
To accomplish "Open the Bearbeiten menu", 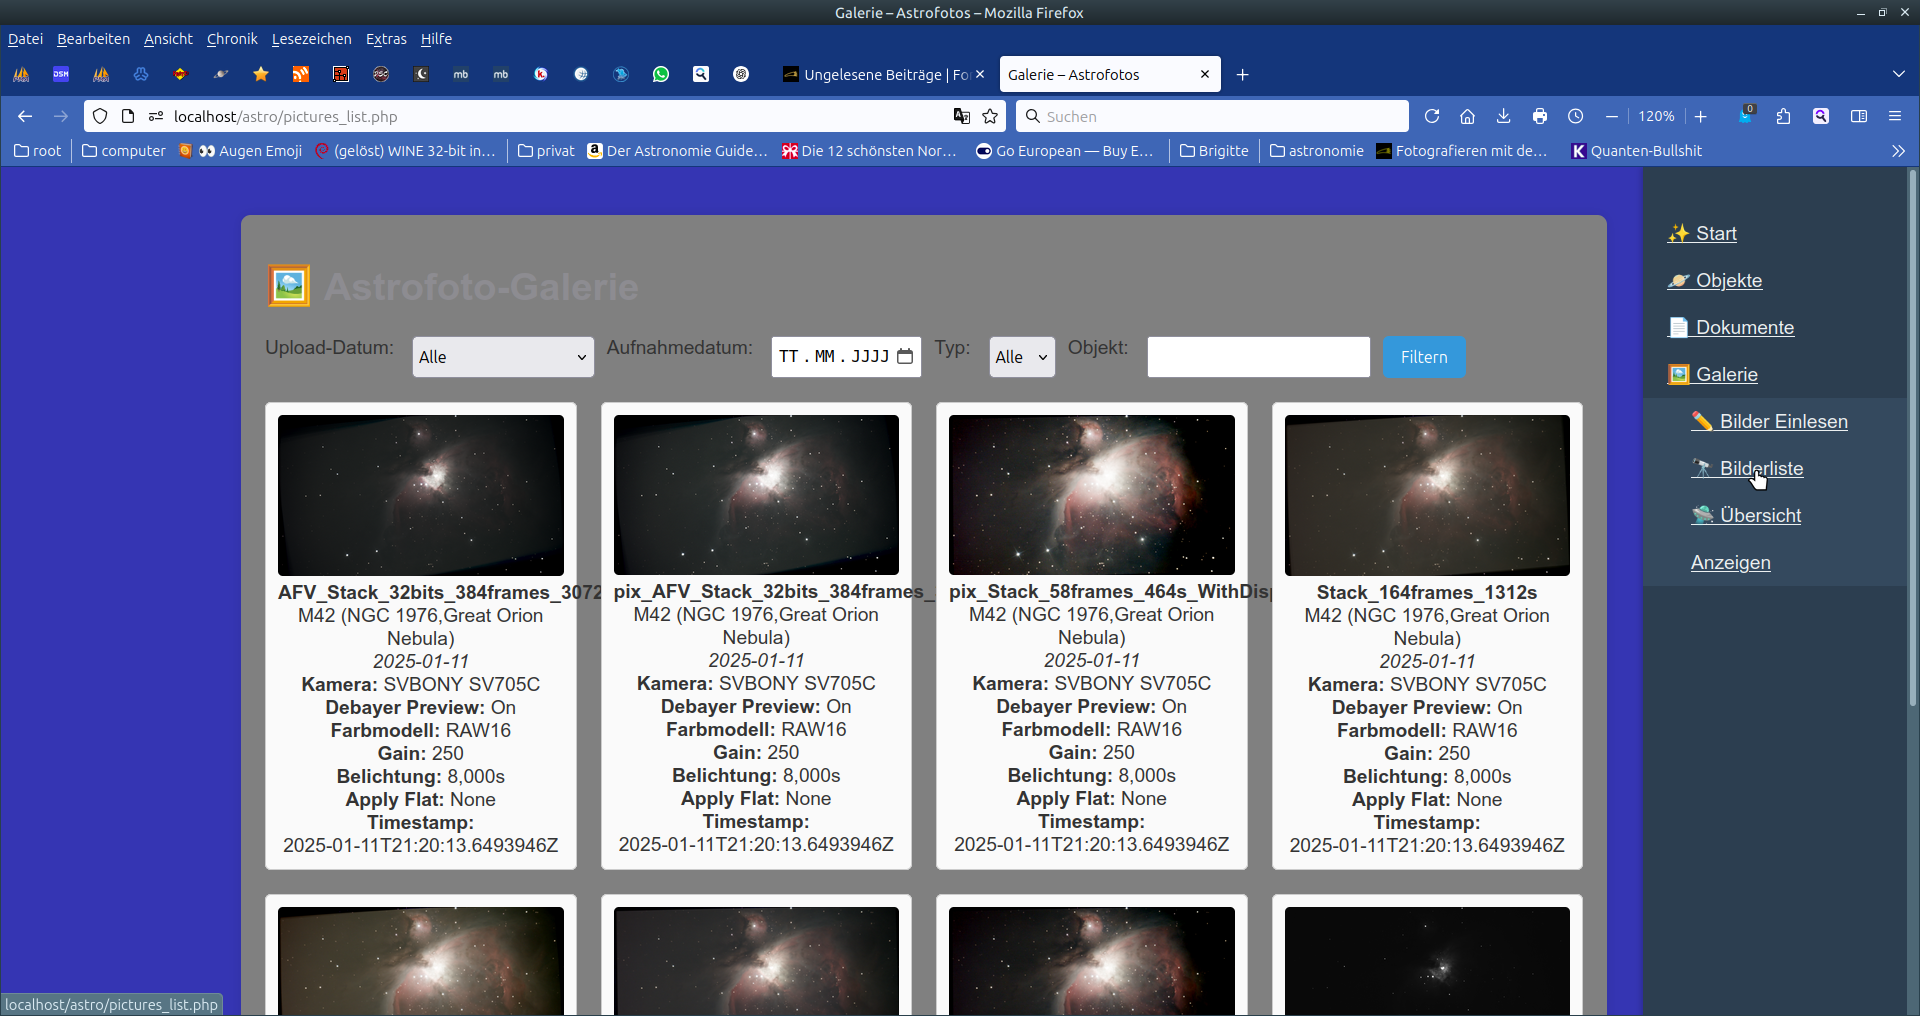I will pos(93,39).
